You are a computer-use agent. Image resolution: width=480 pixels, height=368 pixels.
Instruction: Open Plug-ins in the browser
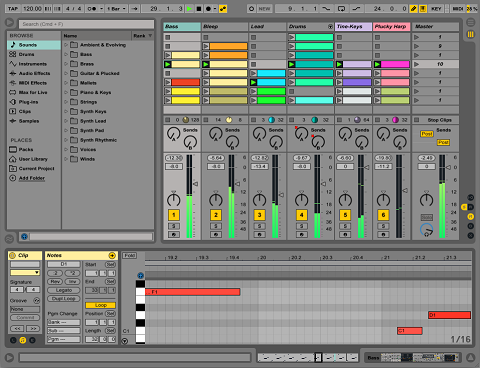coord(33,102)
